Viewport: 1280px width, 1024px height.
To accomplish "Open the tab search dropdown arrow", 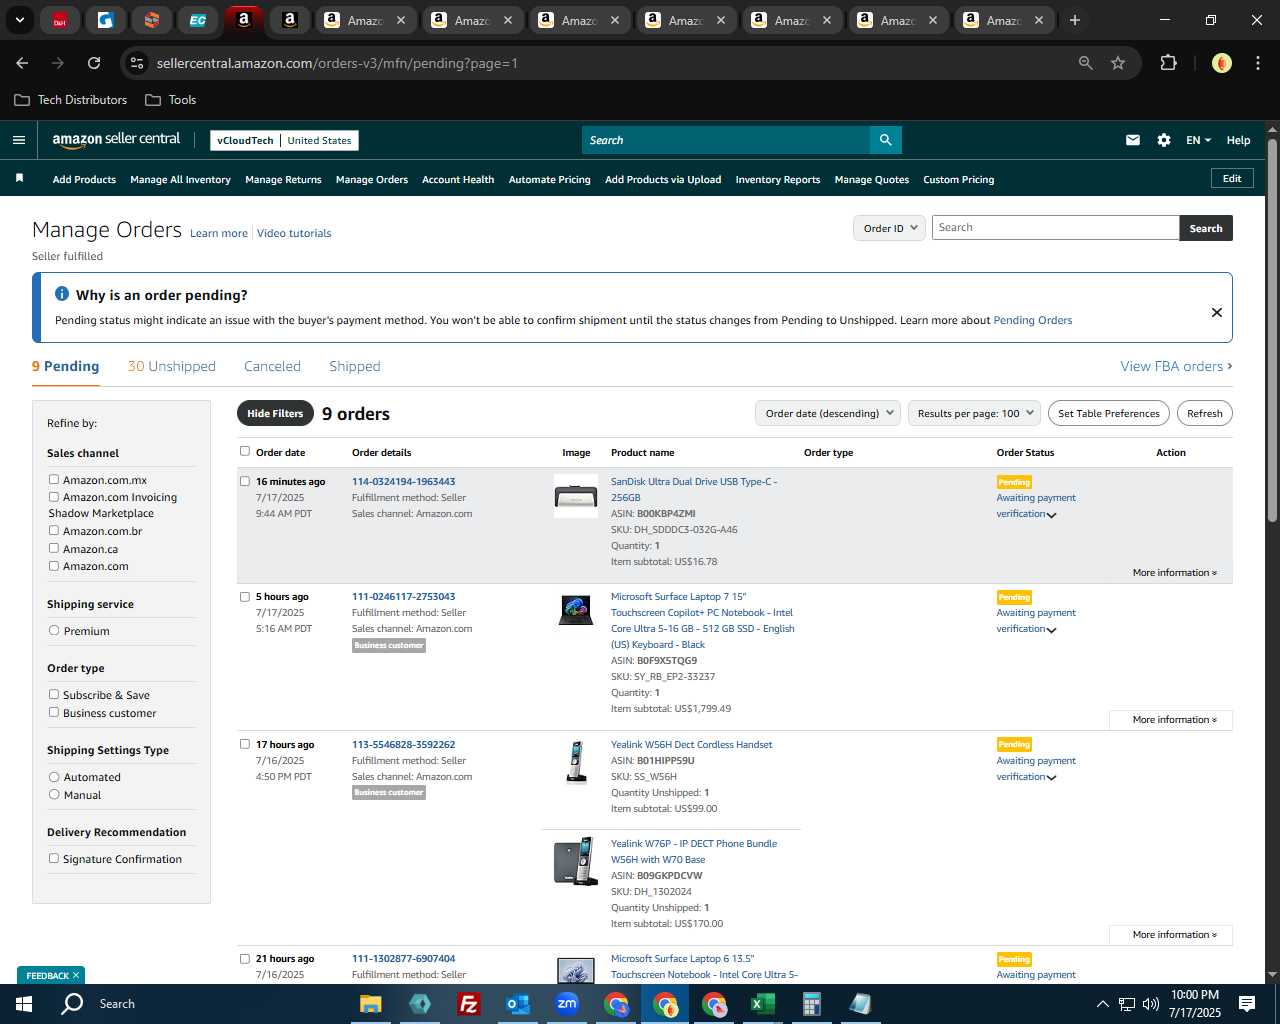I will click(x=19, y=20).
